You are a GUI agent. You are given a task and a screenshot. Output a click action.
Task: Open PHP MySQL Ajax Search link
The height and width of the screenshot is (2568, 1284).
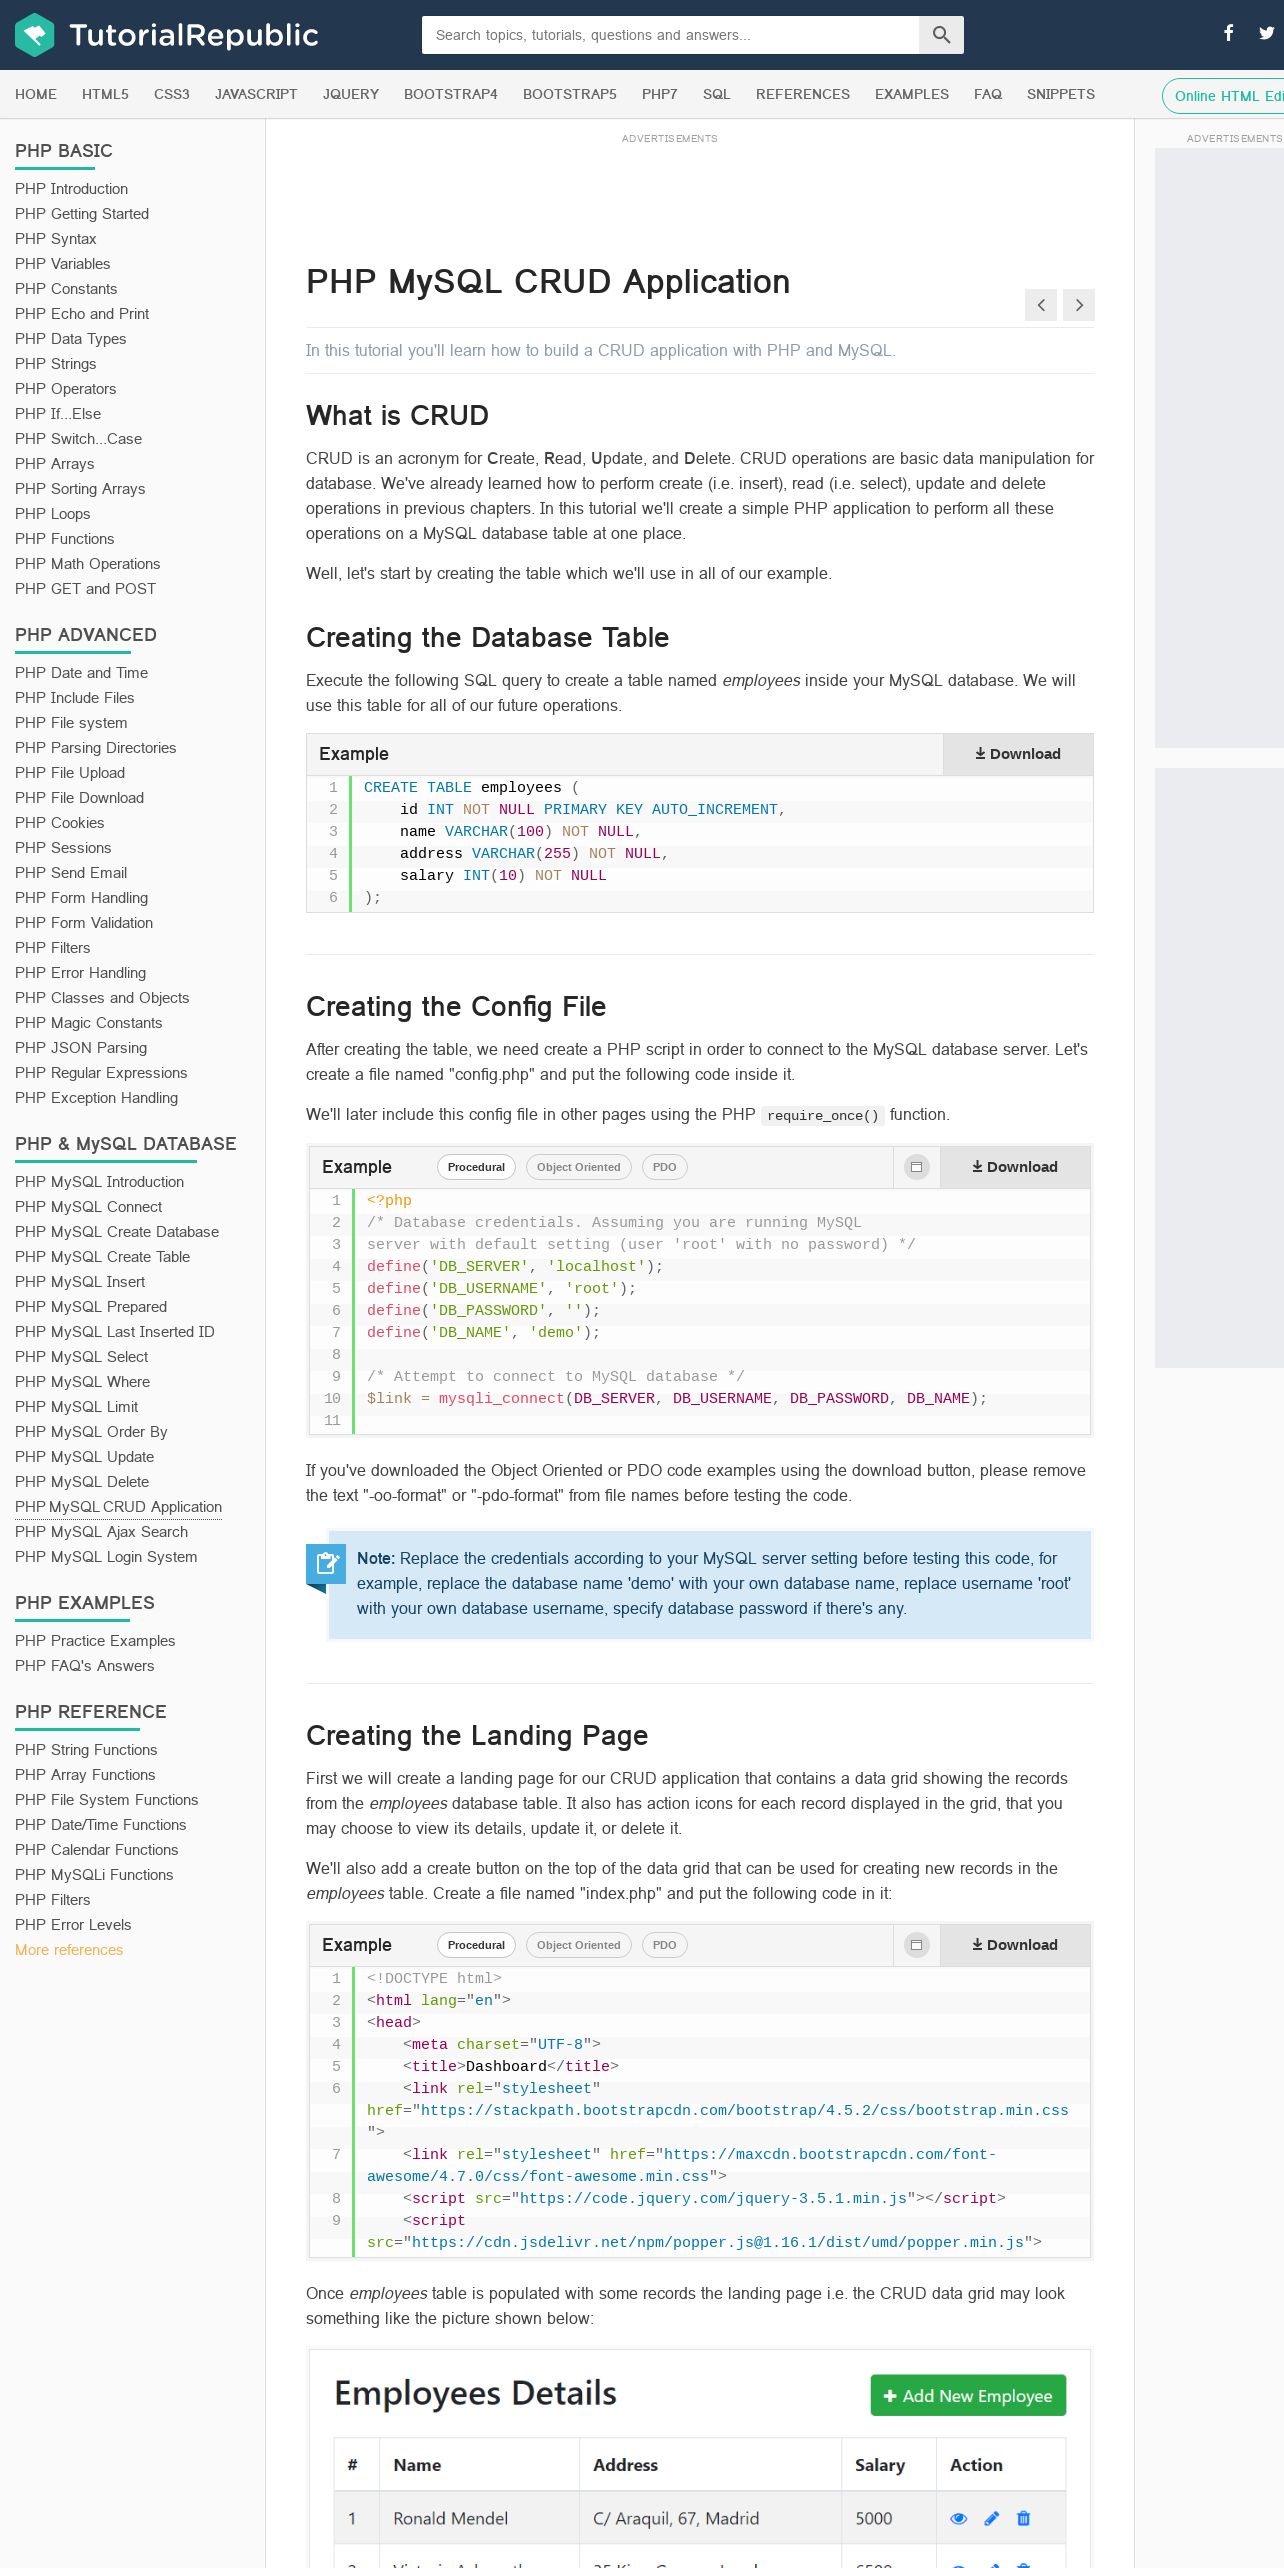pos(102,1532)
